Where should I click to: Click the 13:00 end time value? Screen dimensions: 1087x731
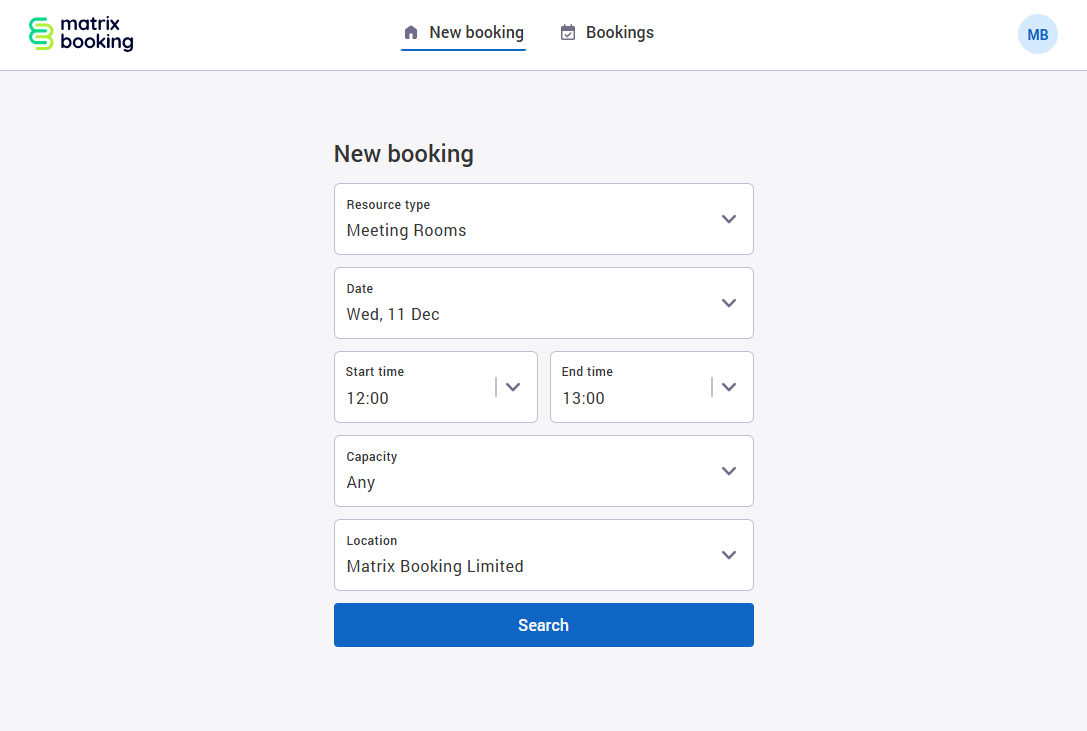[583, 398]
